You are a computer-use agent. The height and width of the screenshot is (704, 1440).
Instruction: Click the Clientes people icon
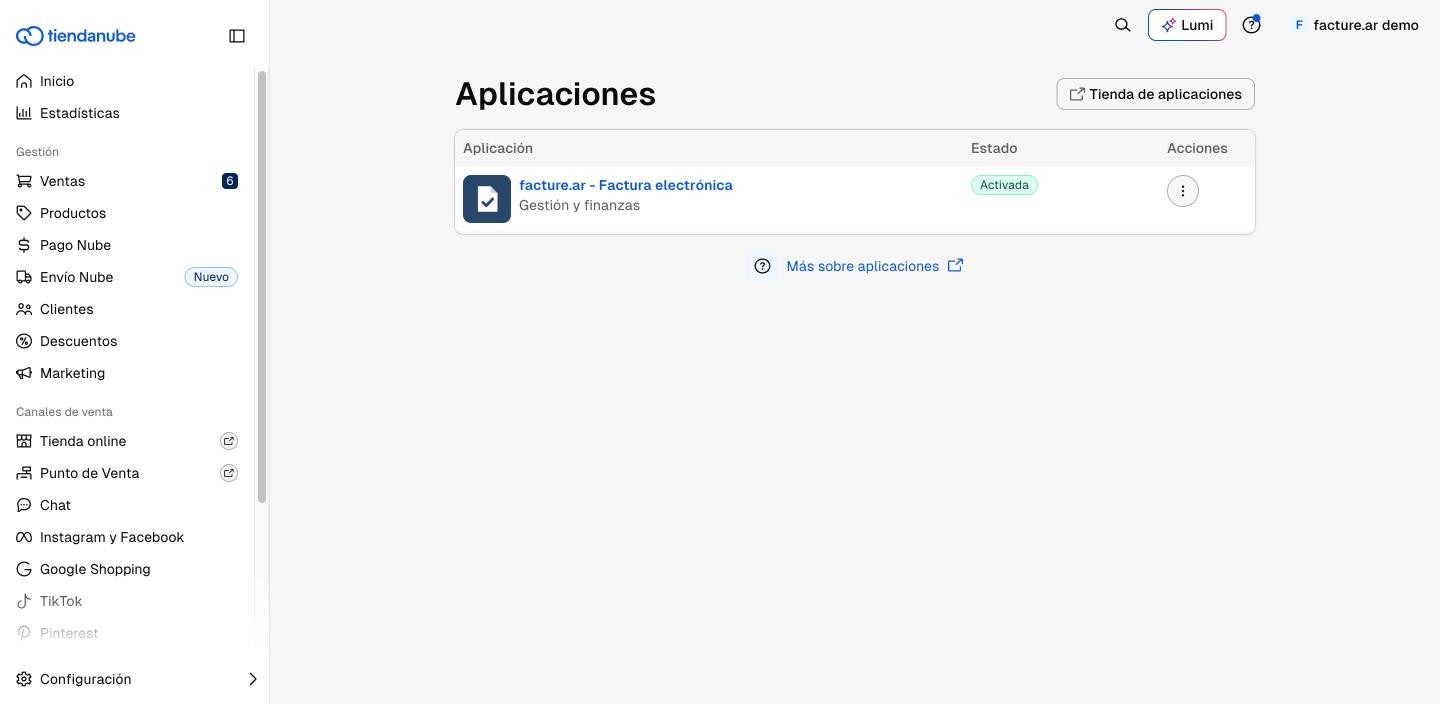(24, 309)
